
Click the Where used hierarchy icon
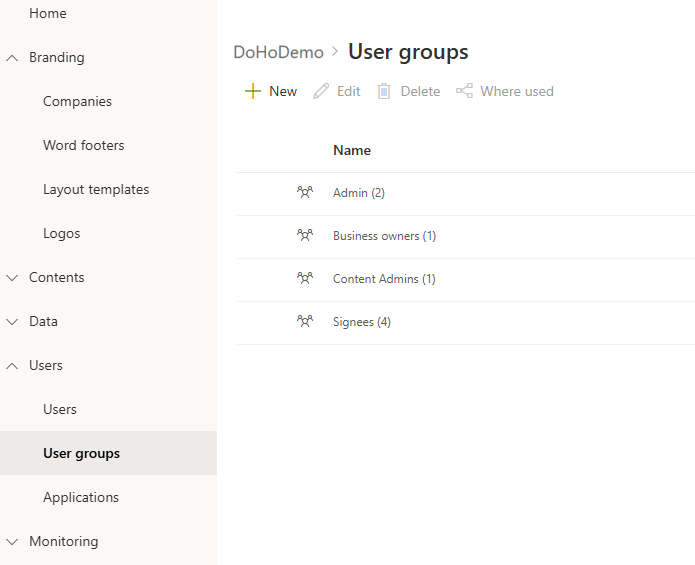coord(464,91)
